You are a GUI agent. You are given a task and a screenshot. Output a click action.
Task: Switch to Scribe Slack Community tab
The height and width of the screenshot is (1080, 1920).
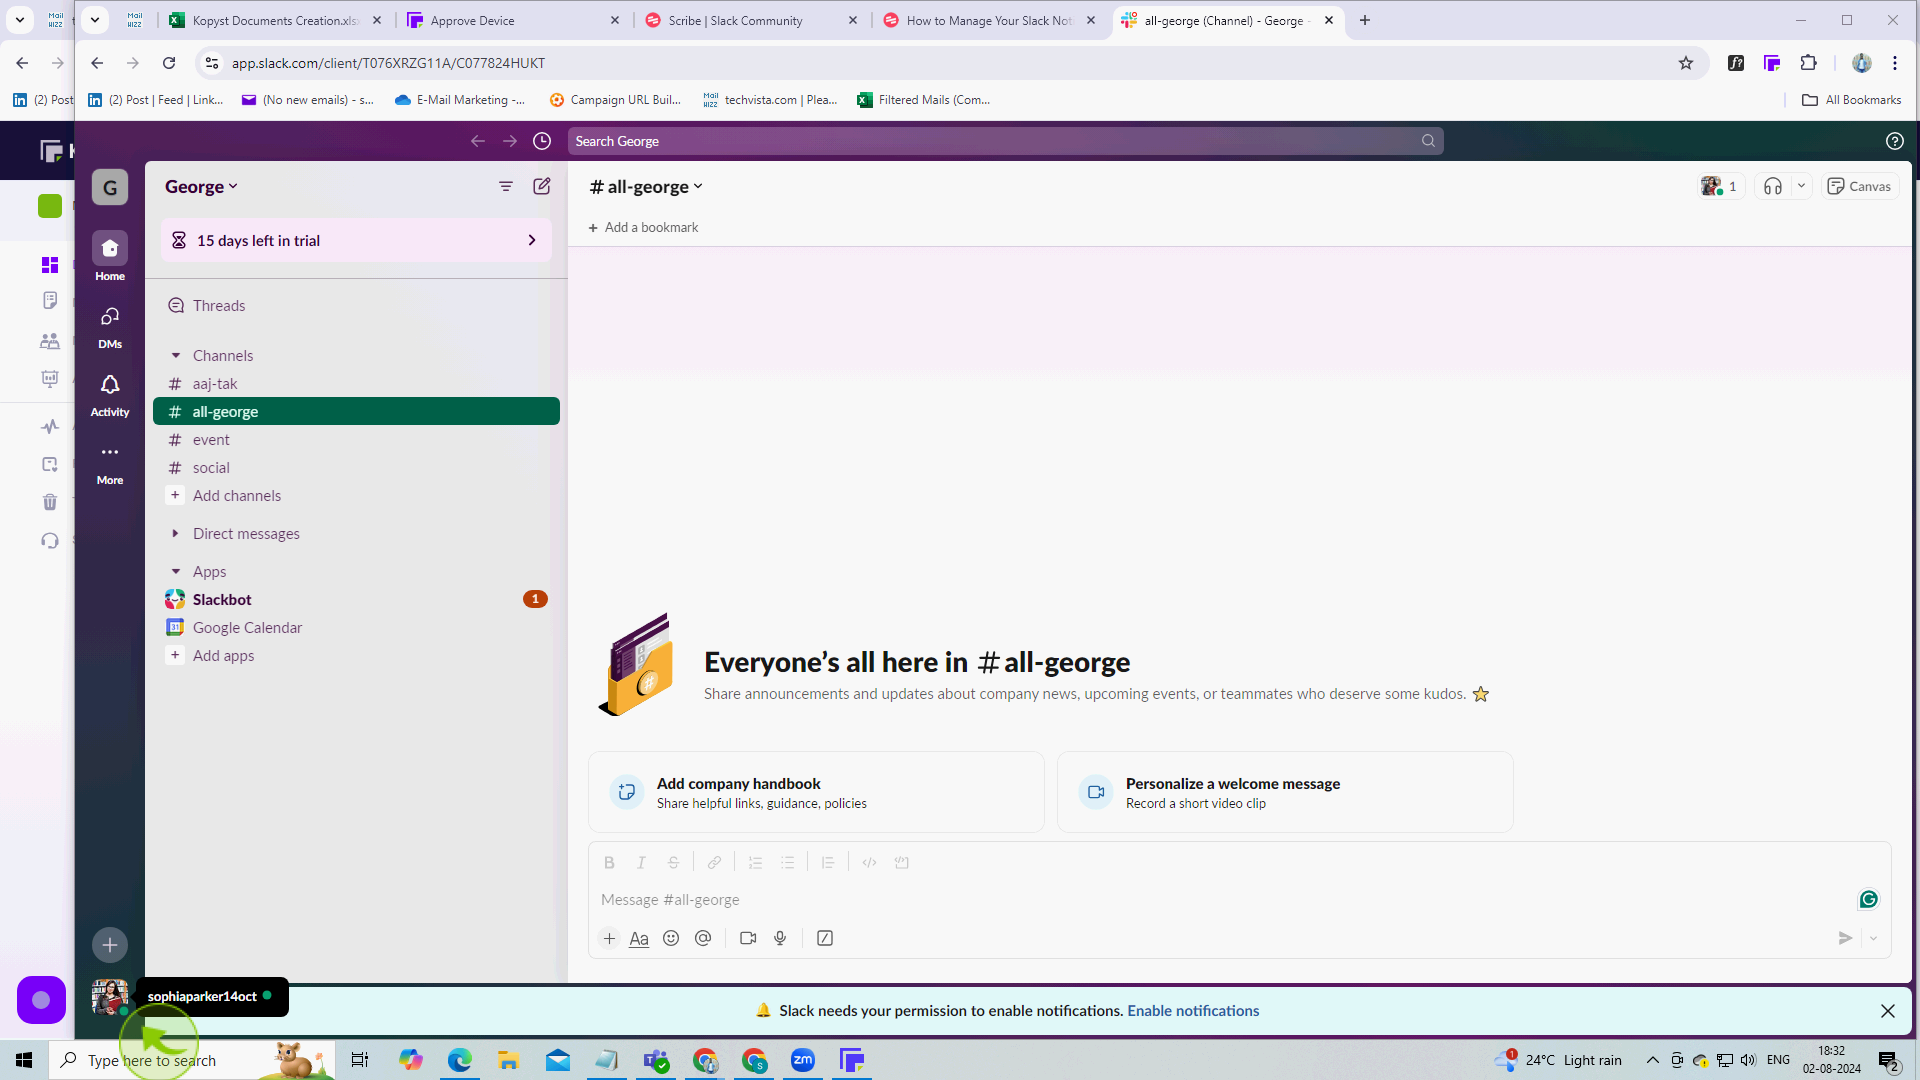pyautogui.click(x=752, y=20)
